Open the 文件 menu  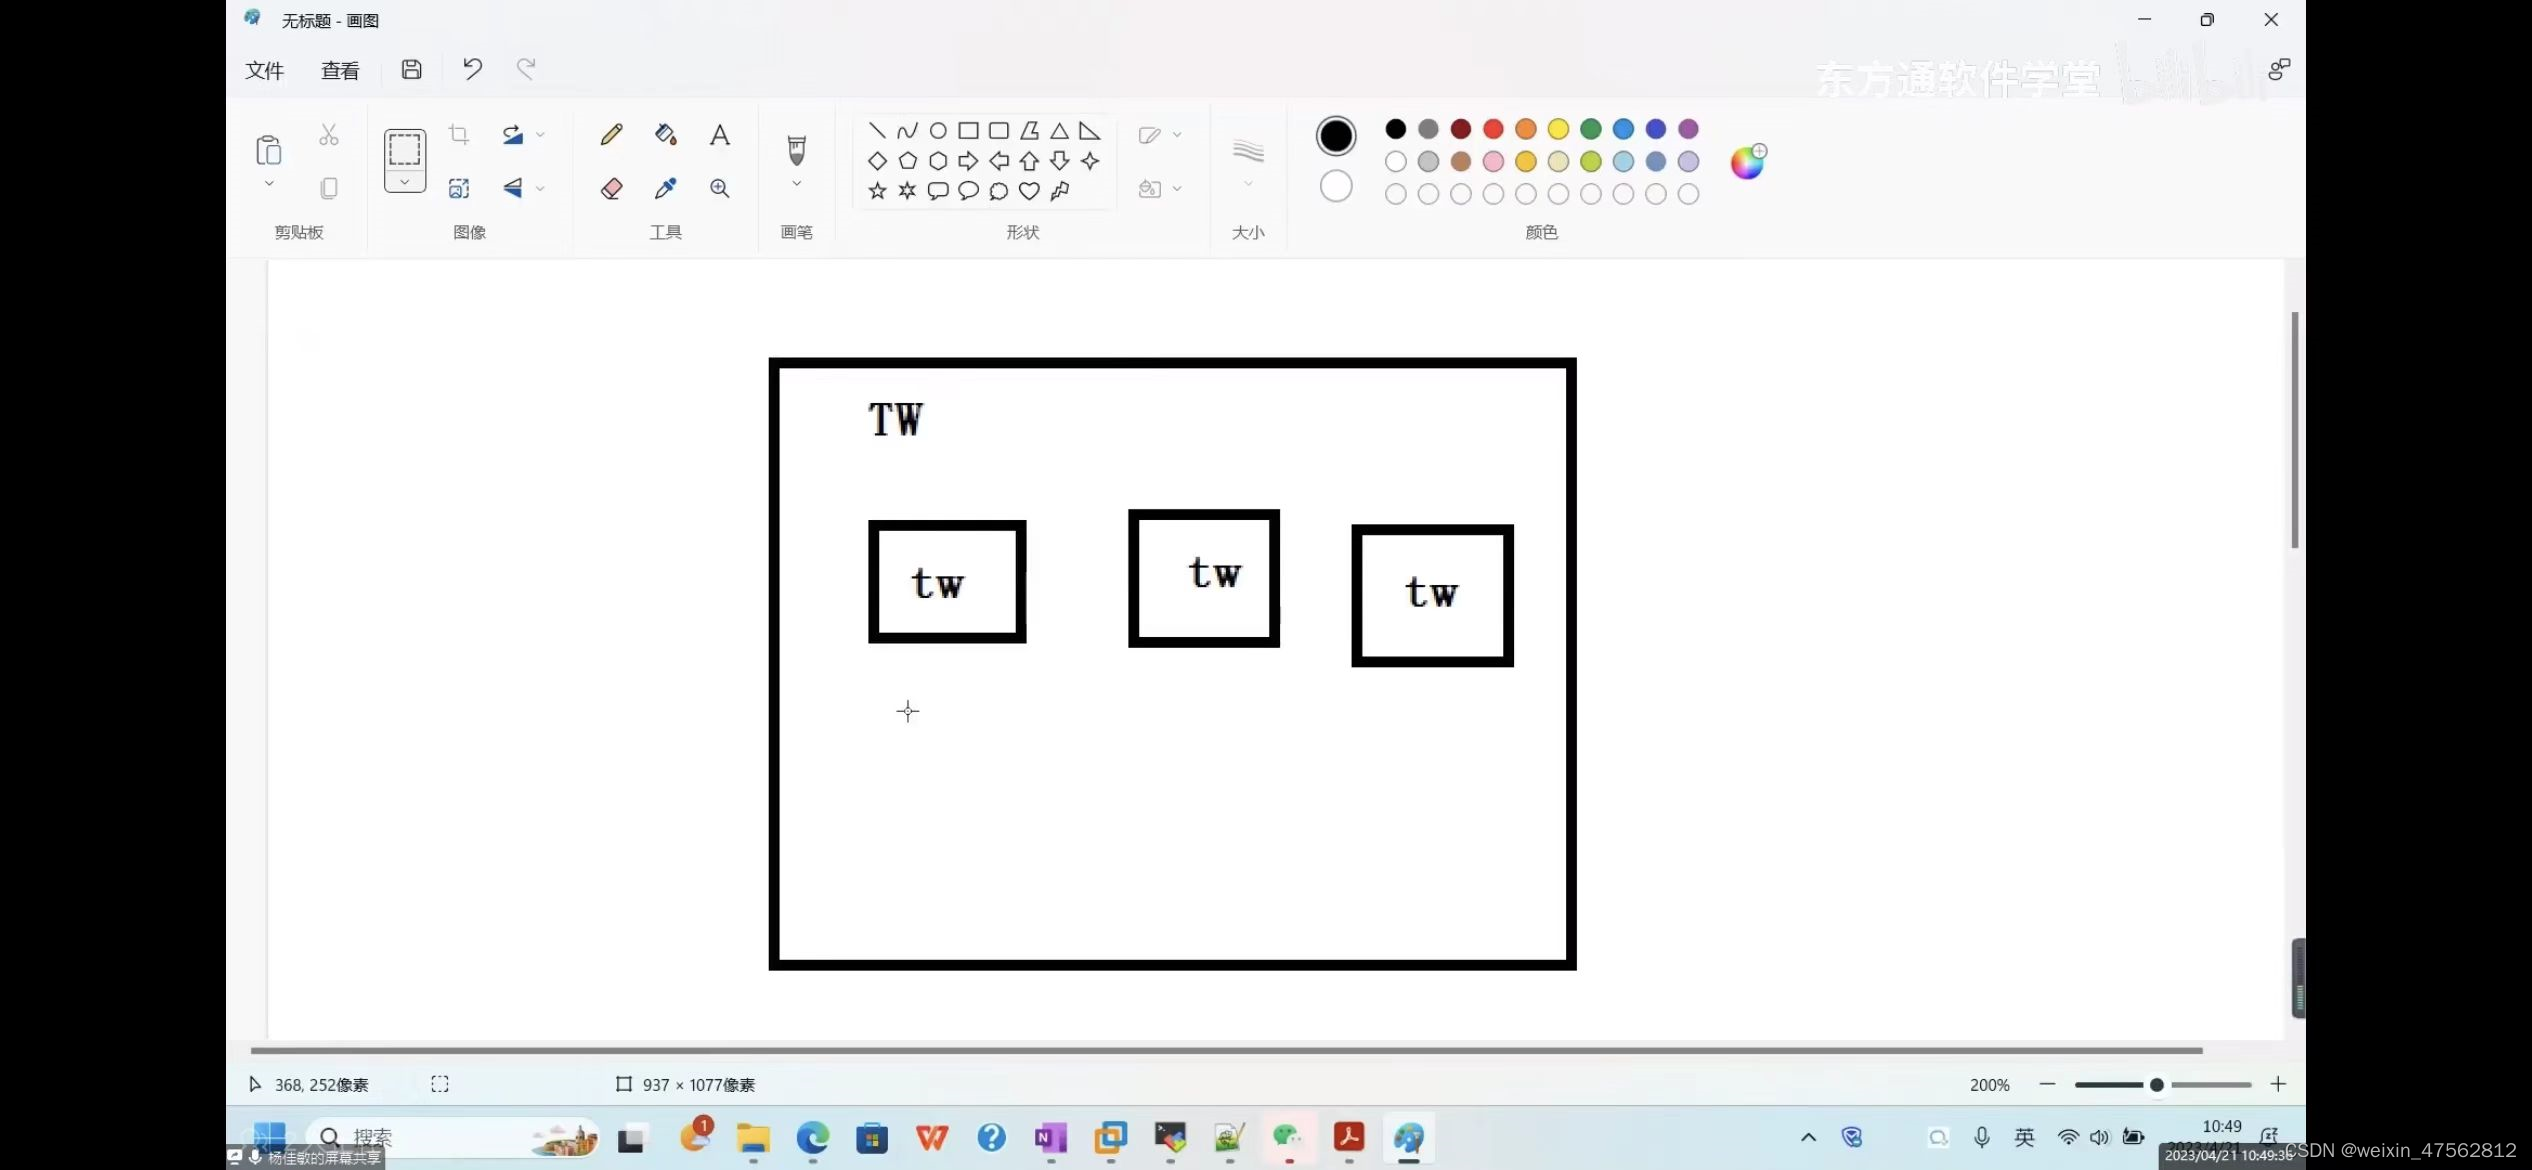tap(264, 70)
